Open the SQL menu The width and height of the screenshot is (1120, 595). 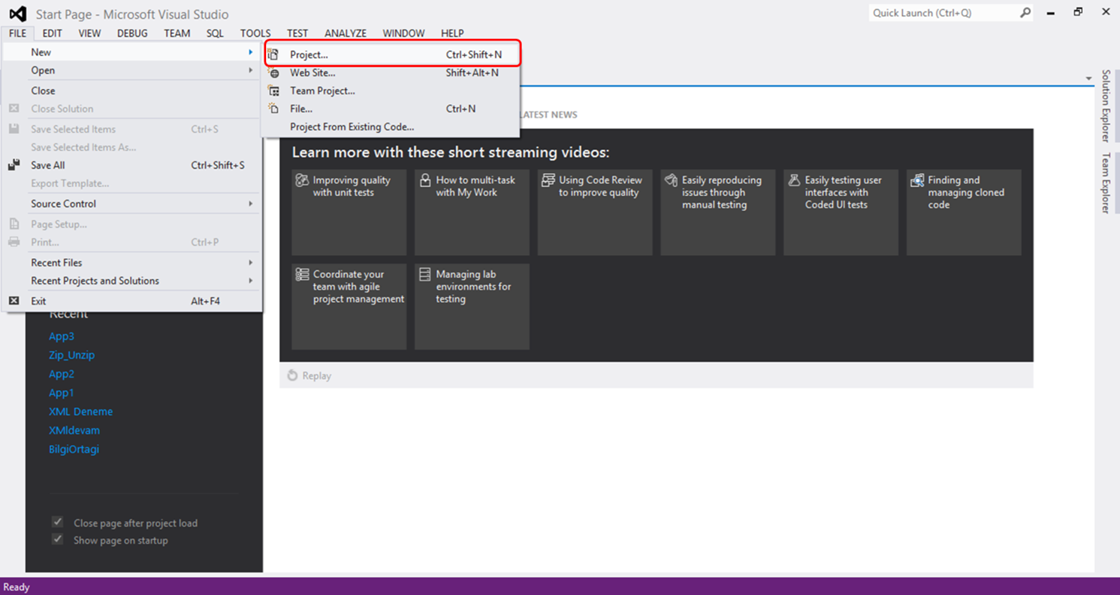coord(215,33)
